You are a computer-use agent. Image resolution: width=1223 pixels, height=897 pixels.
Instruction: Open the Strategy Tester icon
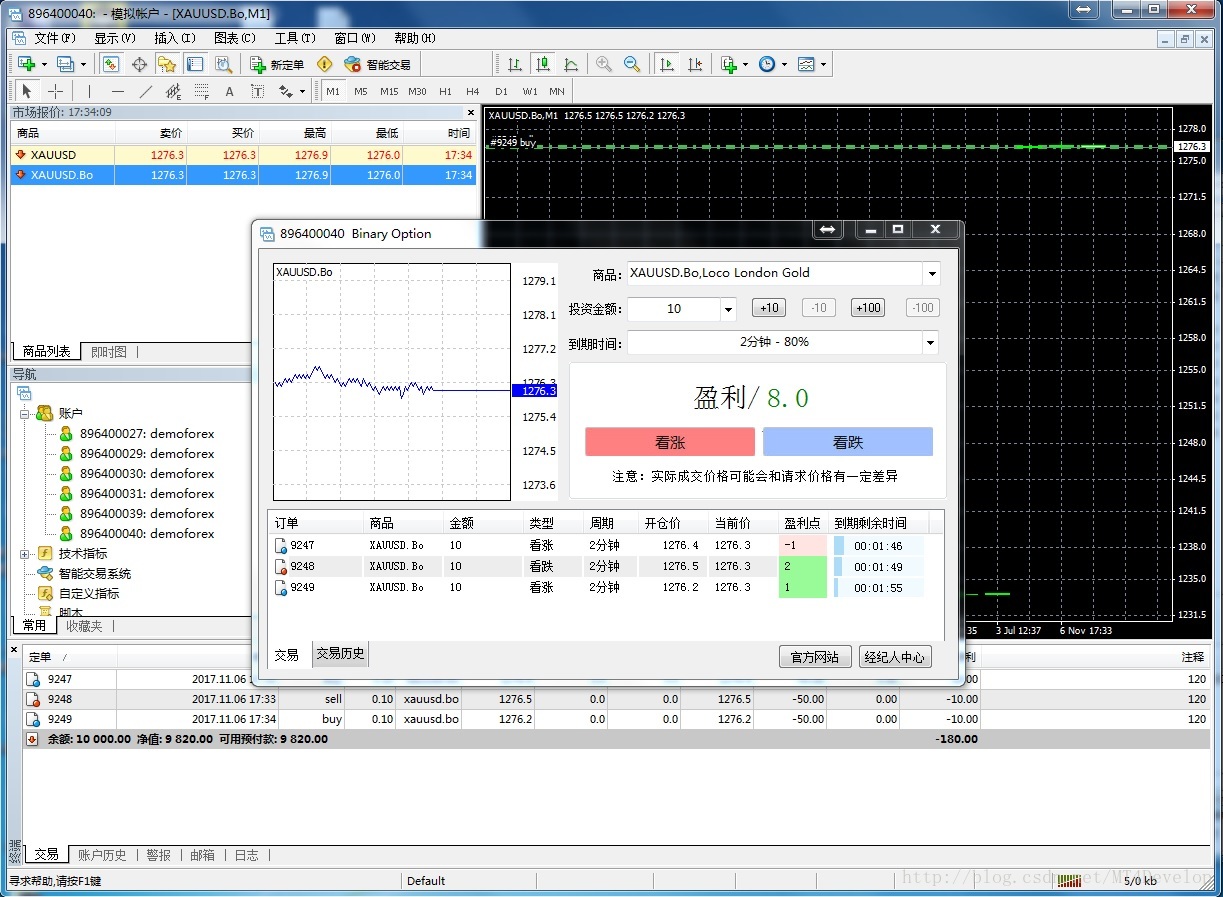tap(223, 64)
